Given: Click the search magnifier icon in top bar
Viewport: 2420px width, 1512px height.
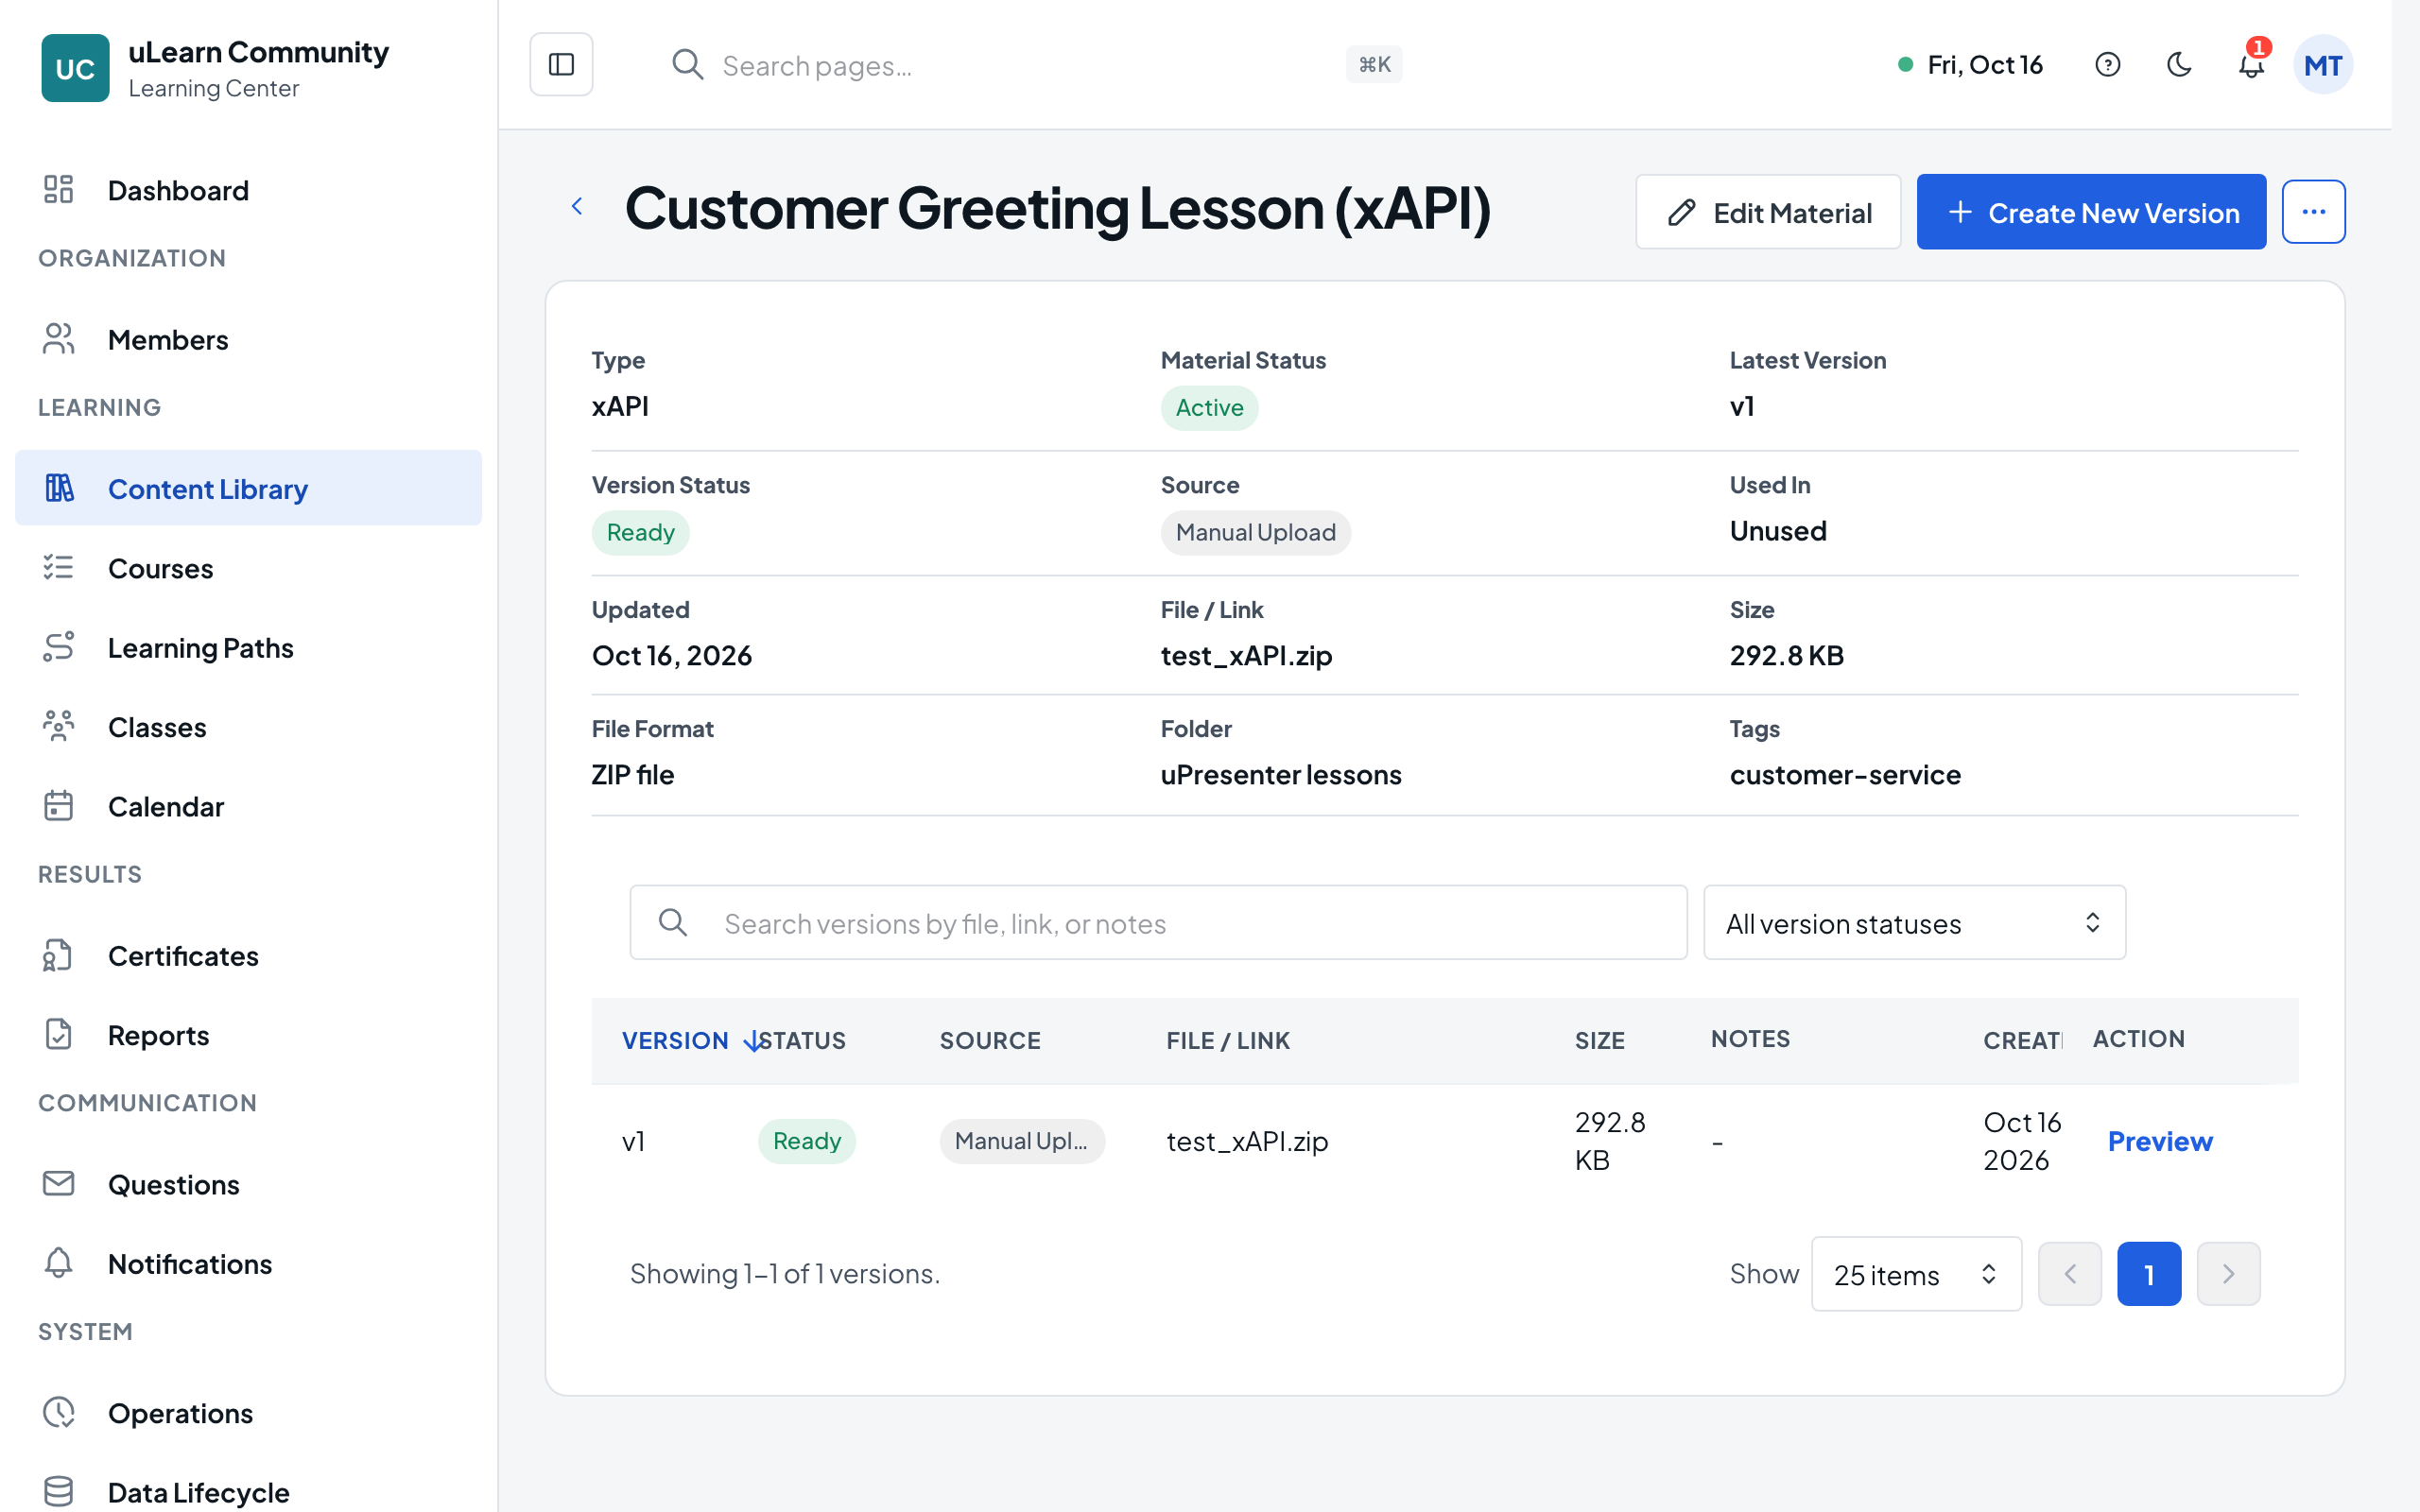Looking at the screenshot, I should [687, 65].
